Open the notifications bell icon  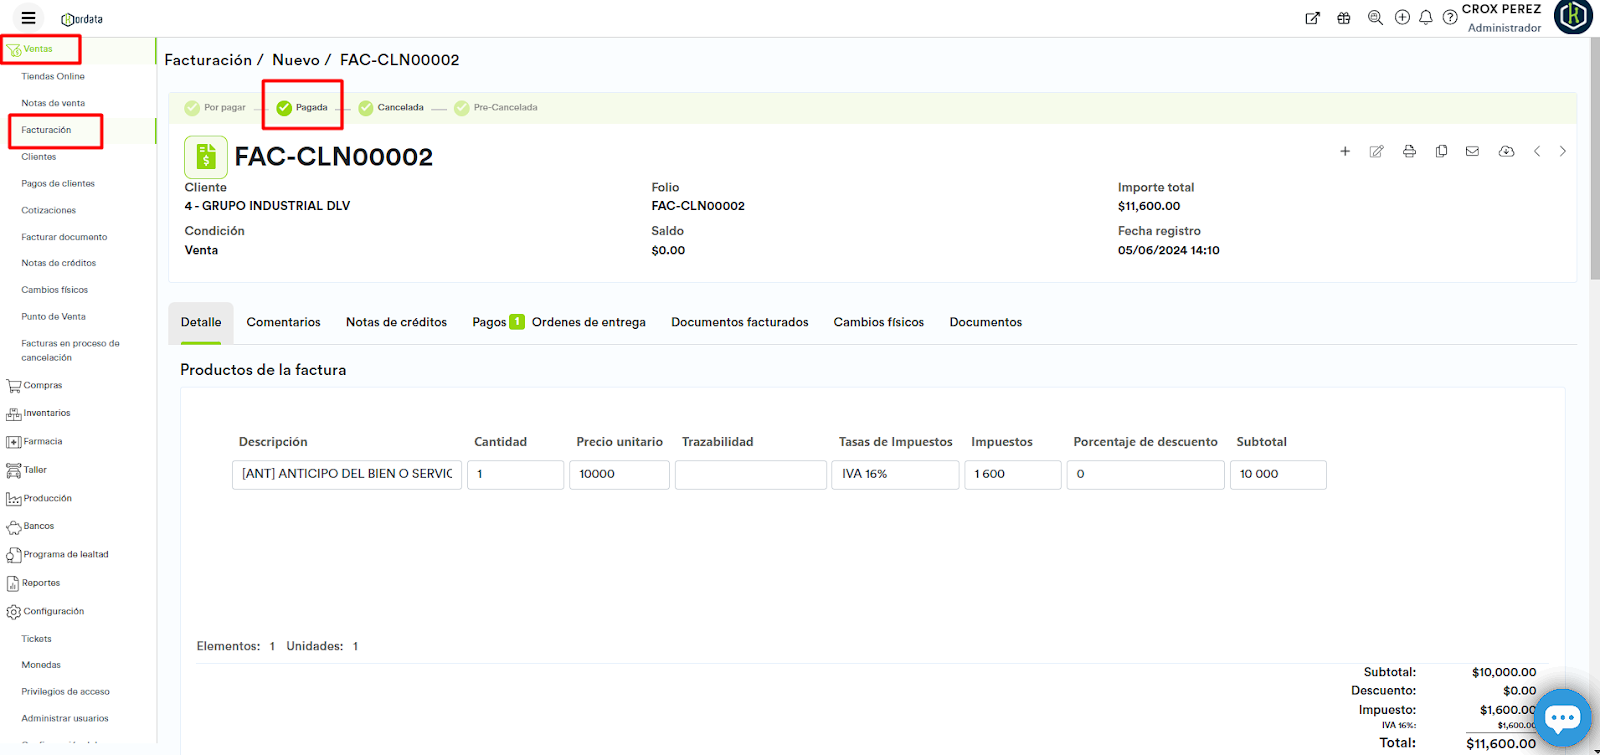click(x=1426, y=17)
